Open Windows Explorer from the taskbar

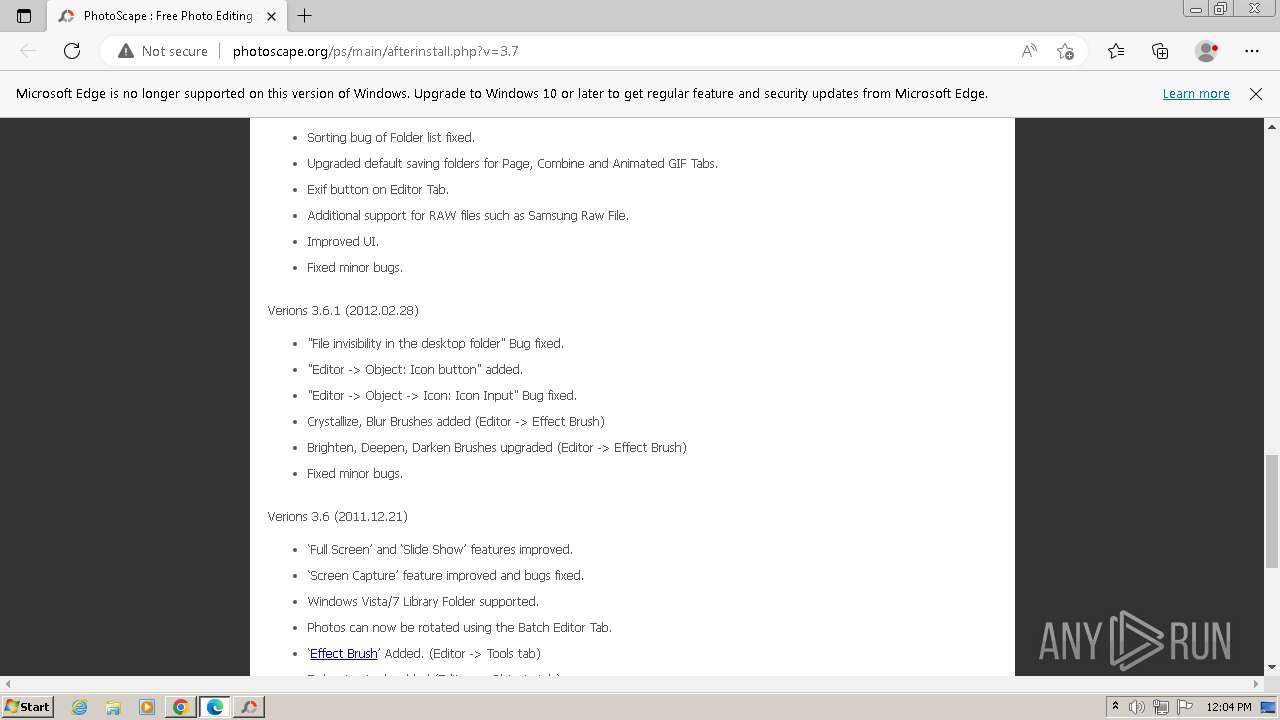[x=113, y=707]
